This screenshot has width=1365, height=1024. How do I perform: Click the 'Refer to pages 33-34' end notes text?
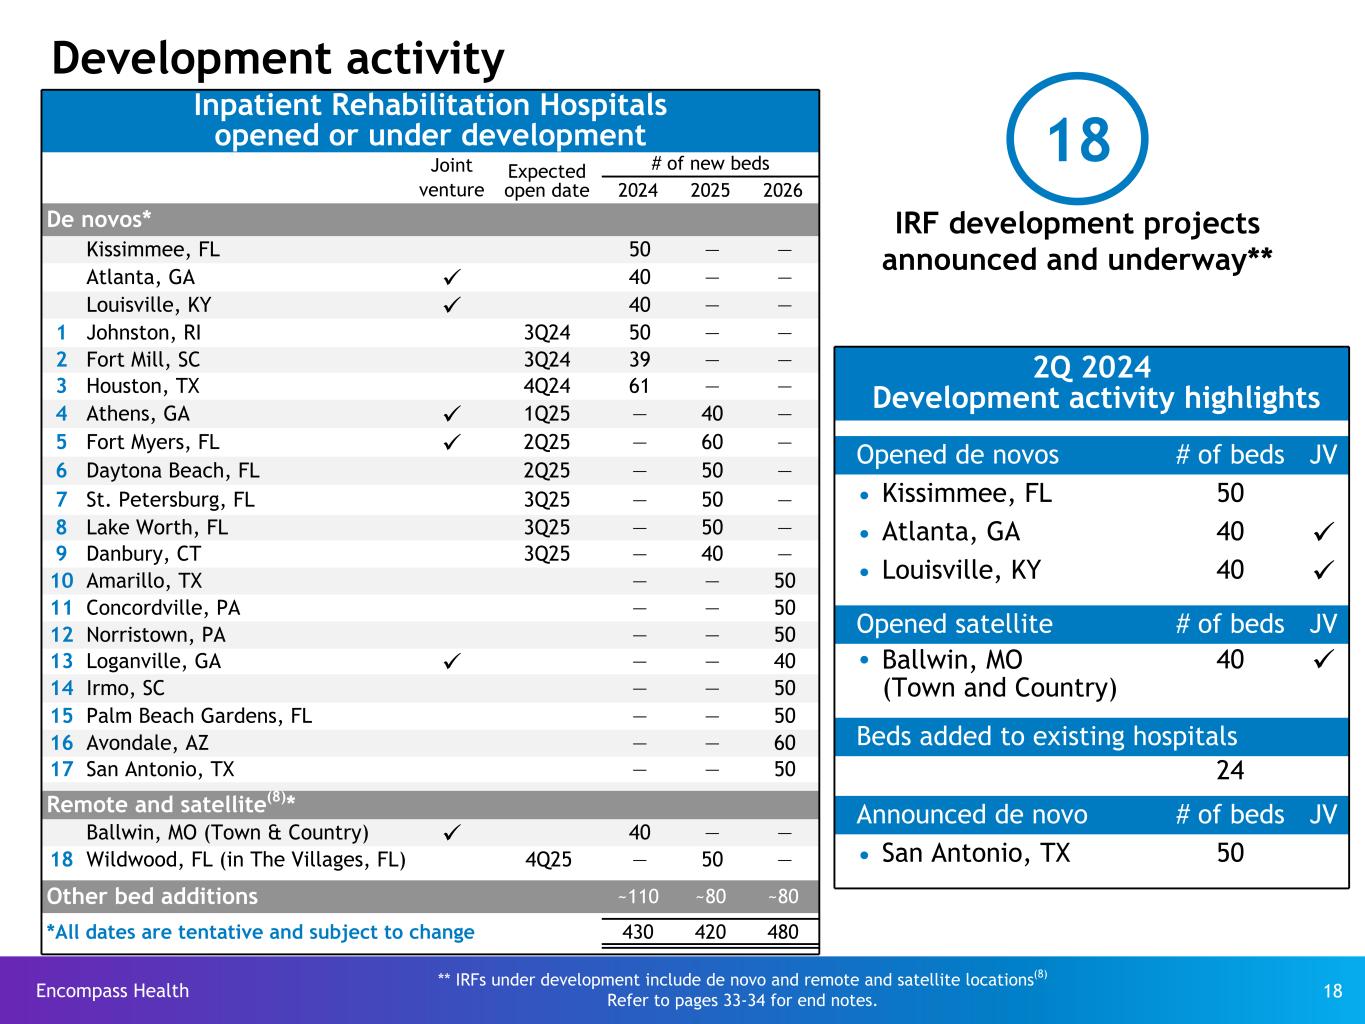pyautogui.click(x=742, y=1000)
